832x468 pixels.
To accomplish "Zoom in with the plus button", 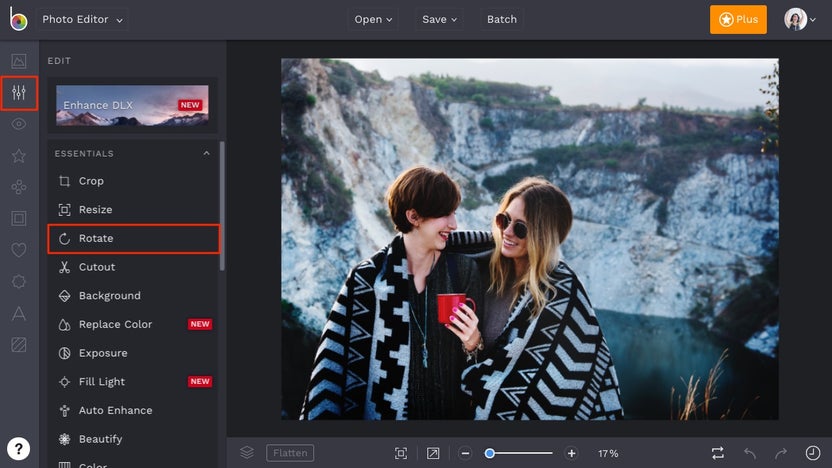I will (571, 453).
